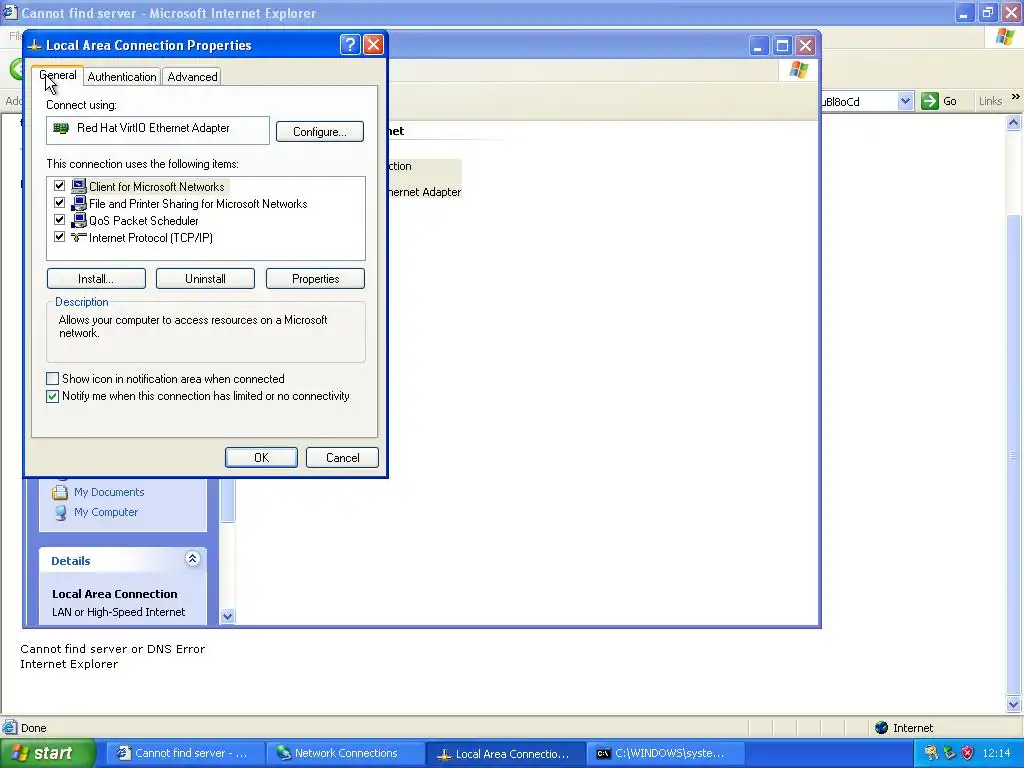1024x768 pixels.
Task: Open My Computer in Network Connections sidebar
Action: (106, 512)
